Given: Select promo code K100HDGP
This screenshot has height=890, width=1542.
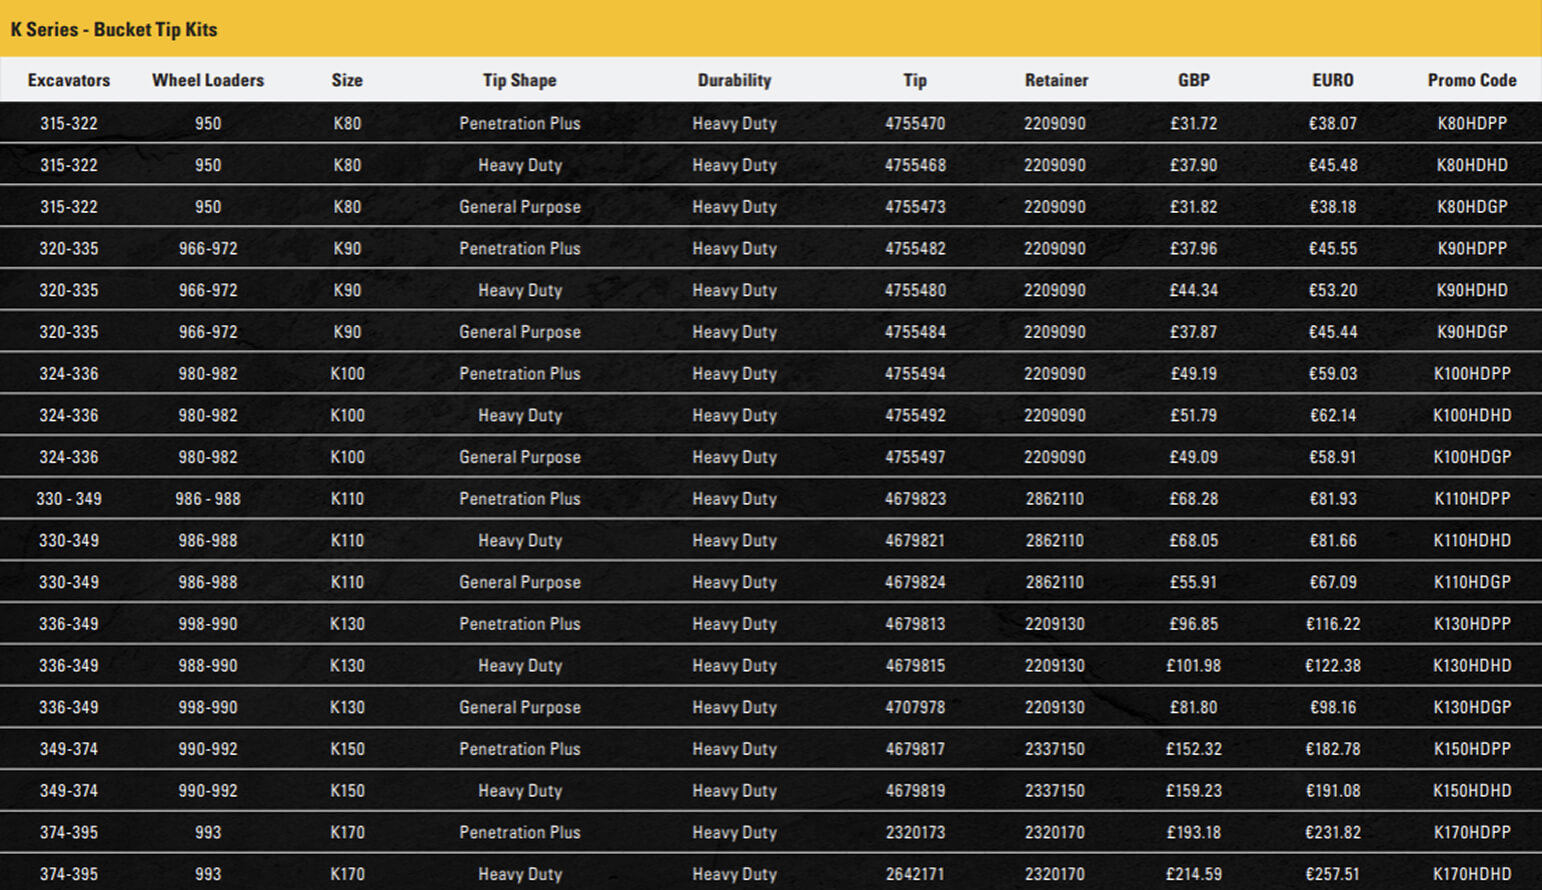Looking at the screenshot, I should [1471, 457].
